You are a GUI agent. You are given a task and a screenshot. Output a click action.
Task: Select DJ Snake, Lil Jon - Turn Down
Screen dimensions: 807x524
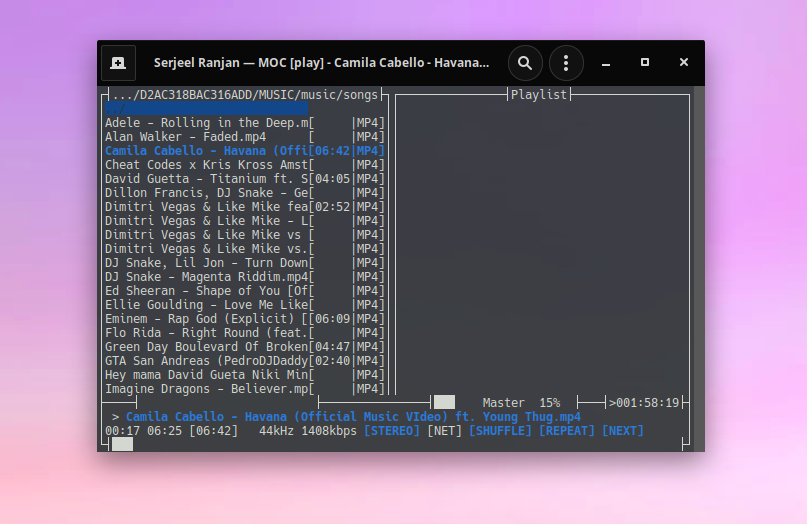click(244, 263)
